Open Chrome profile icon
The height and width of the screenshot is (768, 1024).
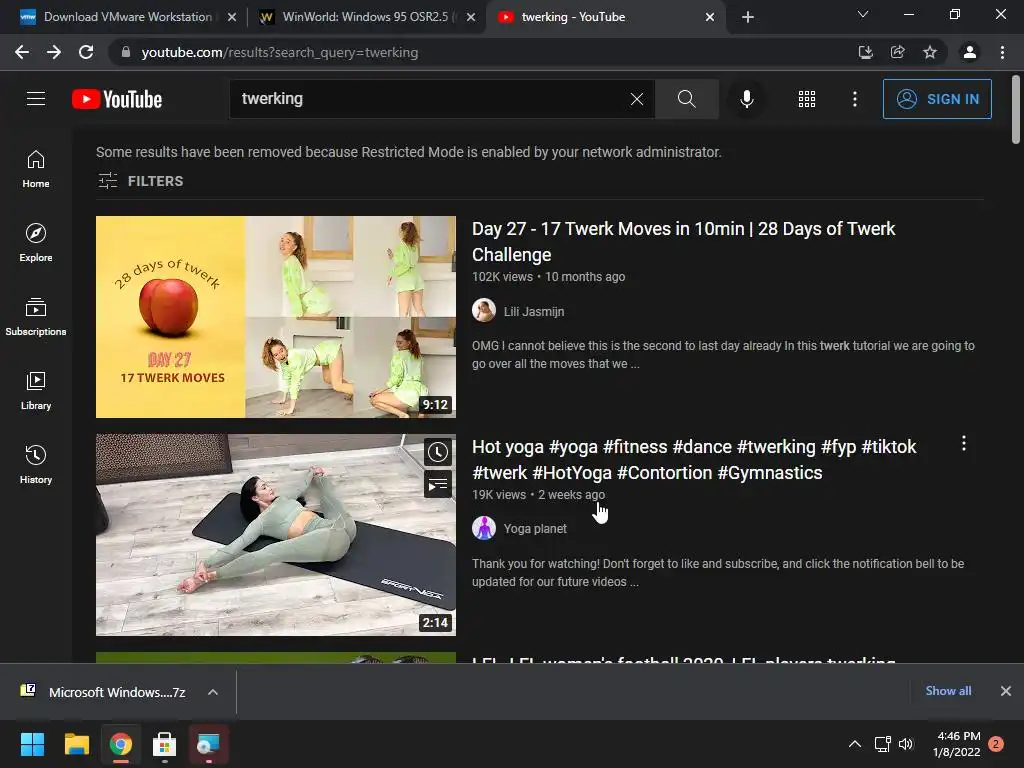(970, 52)
